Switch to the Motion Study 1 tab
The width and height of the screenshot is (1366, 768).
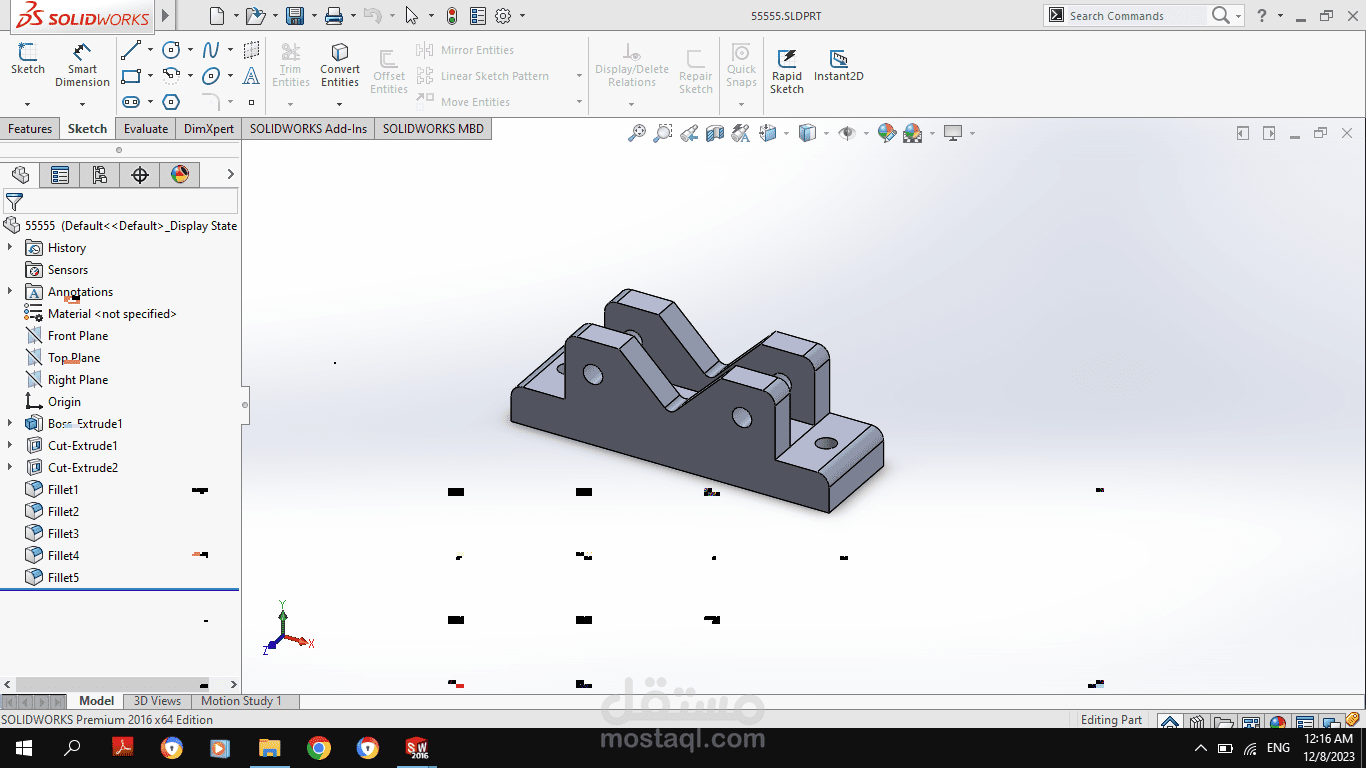242,701
